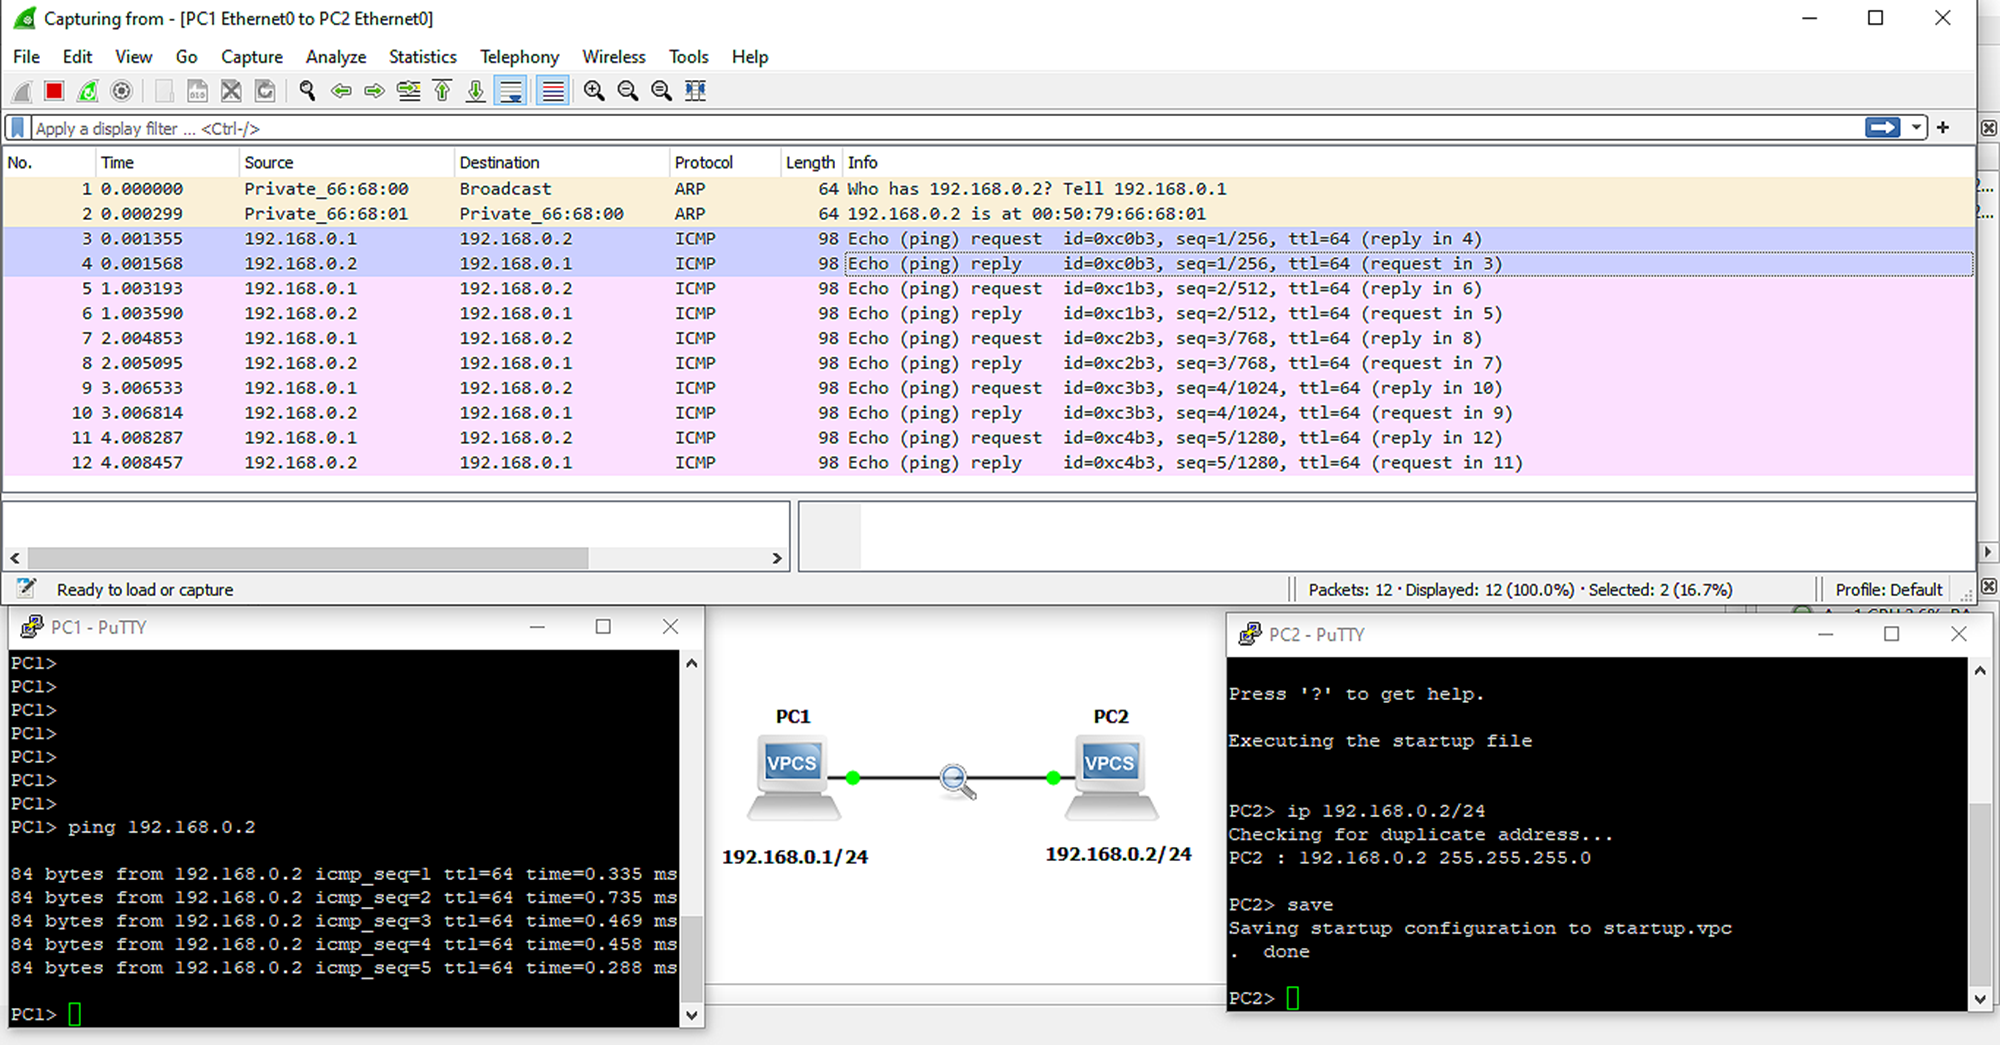The height and width of the screenshot is (1045, 2000).
Task: Zoom in on packet list text
Action: click(594, 92)
